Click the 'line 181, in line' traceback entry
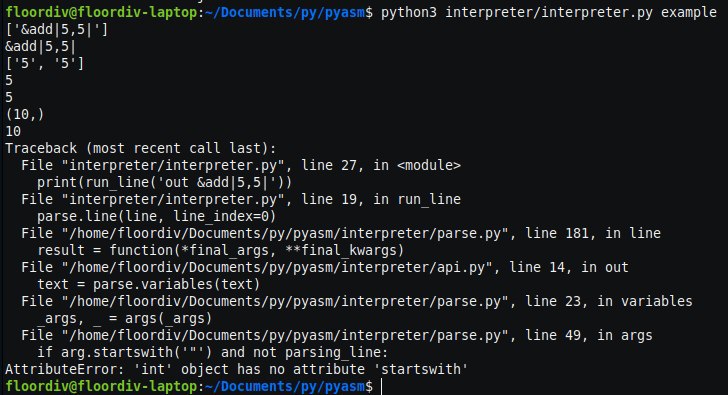The image size is (728, 395). tap(341, 233)
